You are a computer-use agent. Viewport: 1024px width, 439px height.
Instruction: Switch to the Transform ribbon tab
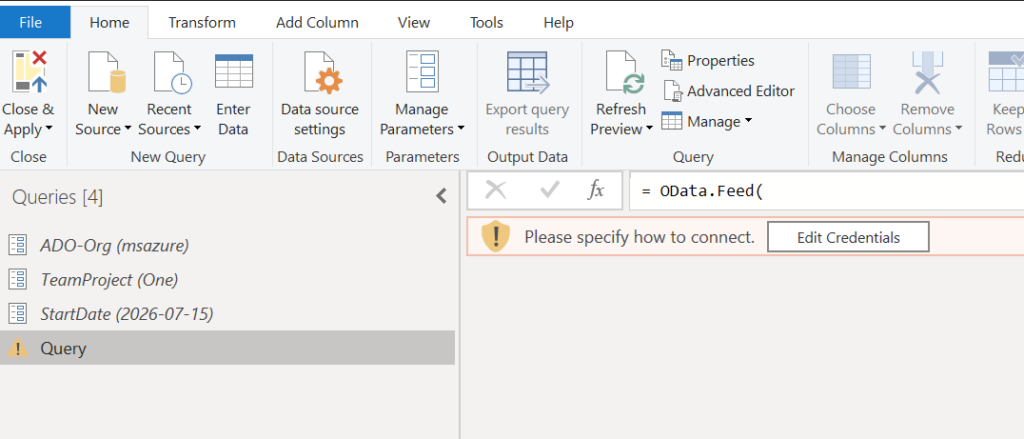click(202, 22)
